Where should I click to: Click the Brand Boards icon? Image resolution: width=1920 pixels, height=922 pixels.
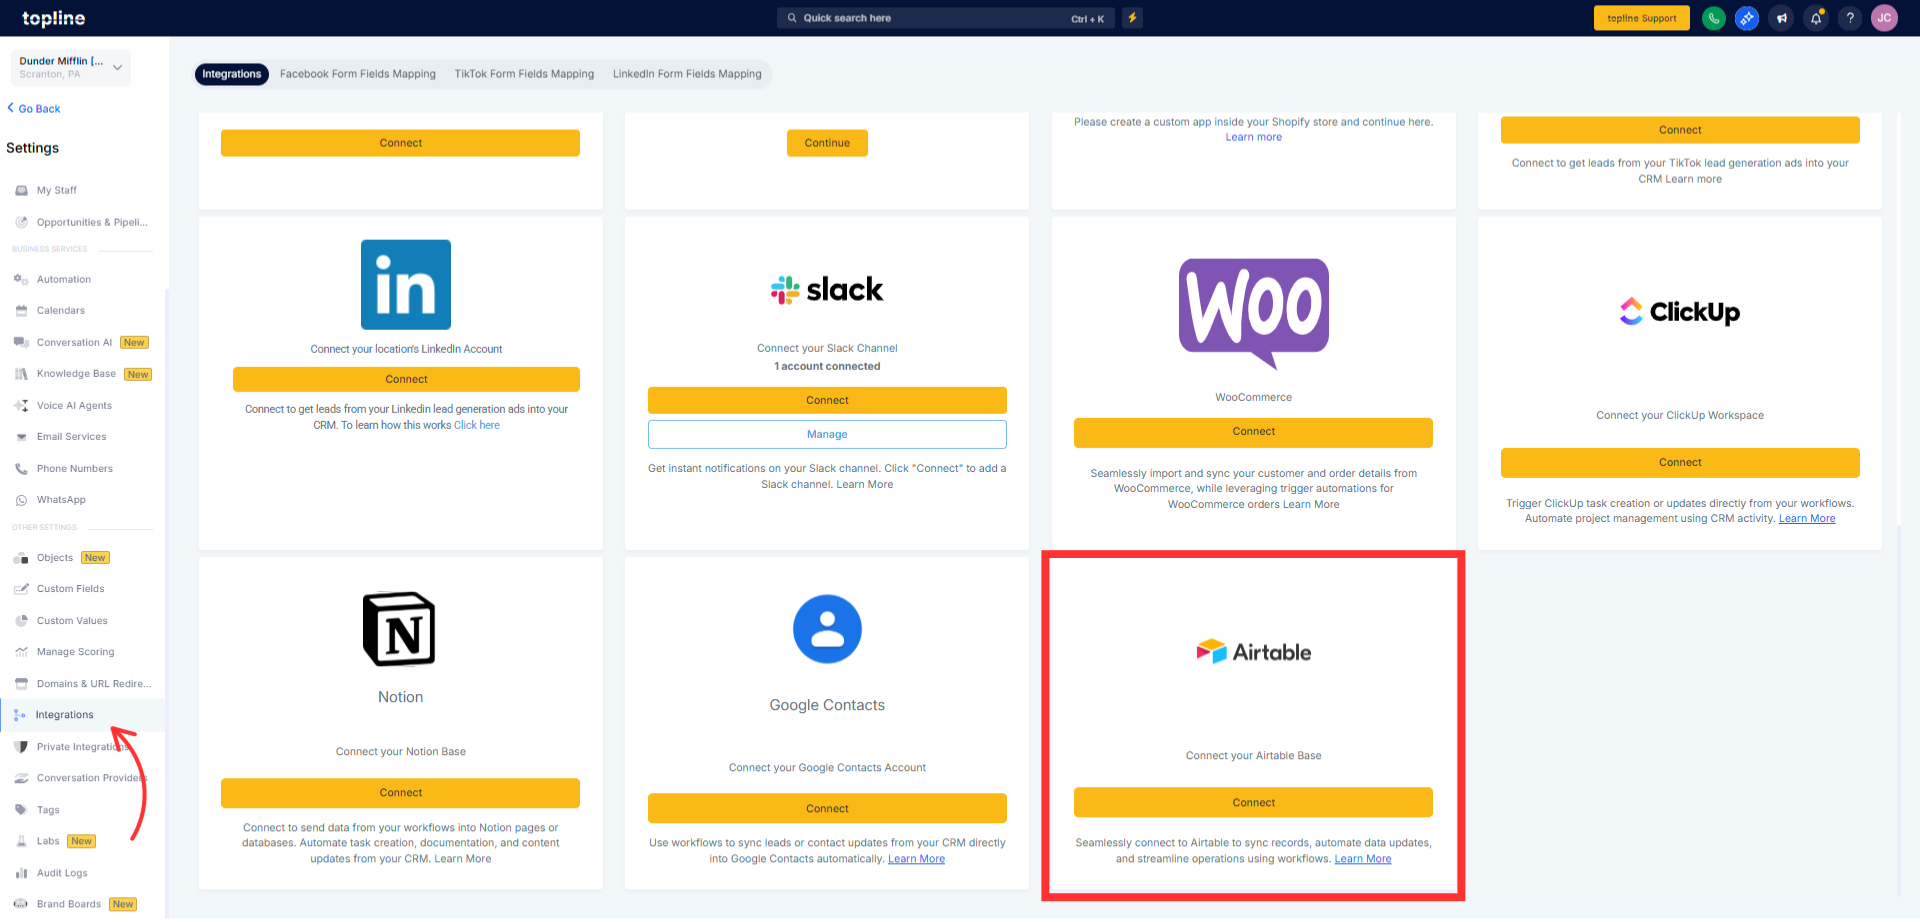(x=21, y=904)
